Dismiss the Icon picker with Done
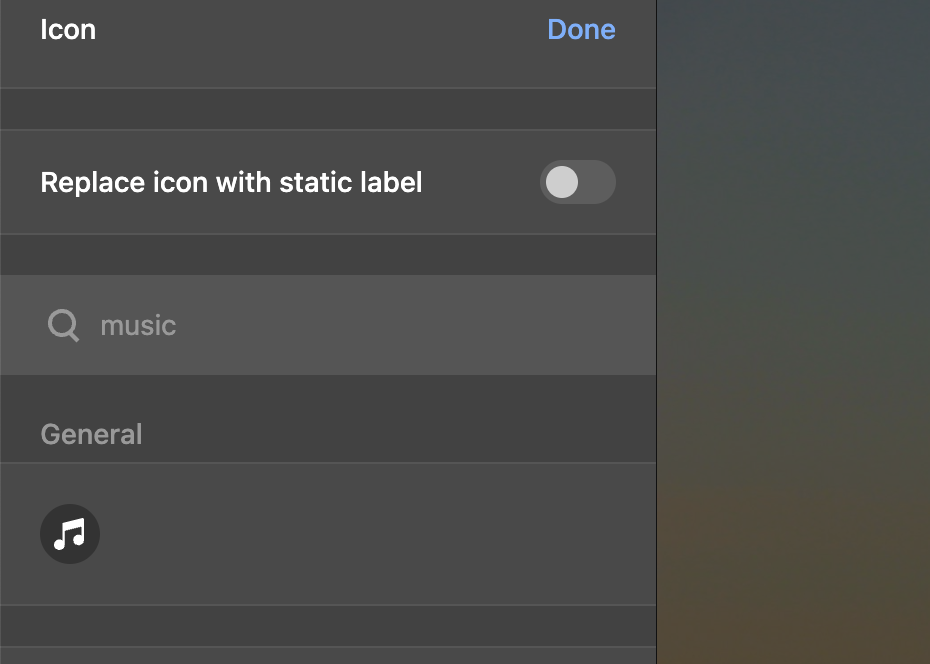 pyautogui.click(x=581, y=29)
